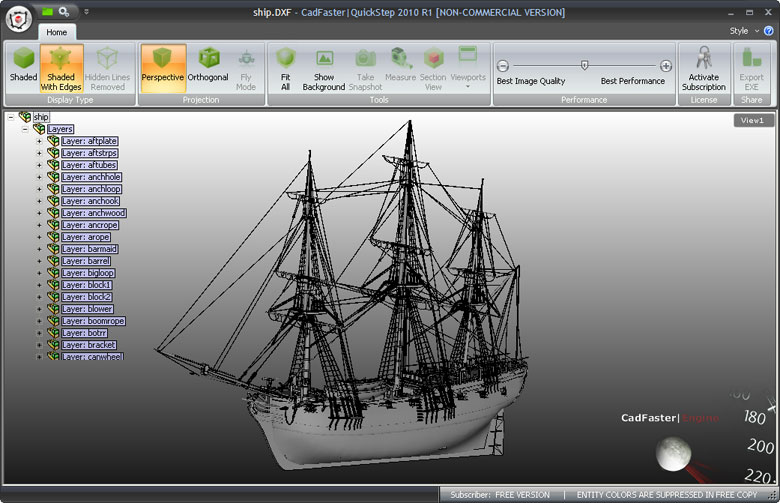Click the blue help icon

click(x=769, y=31)
